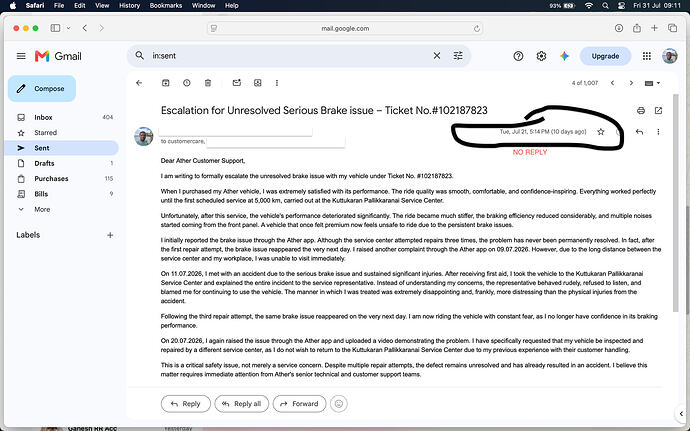Open the Inbox folder
The height and width of the screenshot is (431, 690).
click(62, 117)
